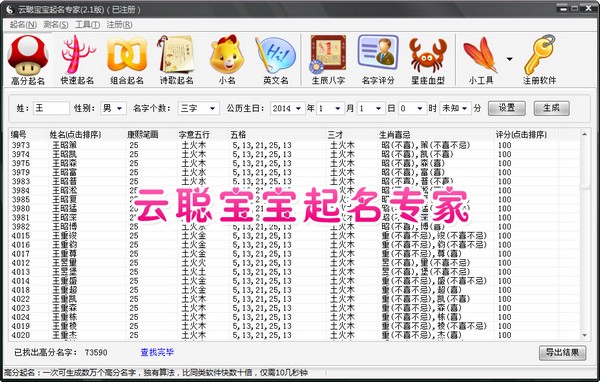Click 注册软件 key icon

click(539, 60)
